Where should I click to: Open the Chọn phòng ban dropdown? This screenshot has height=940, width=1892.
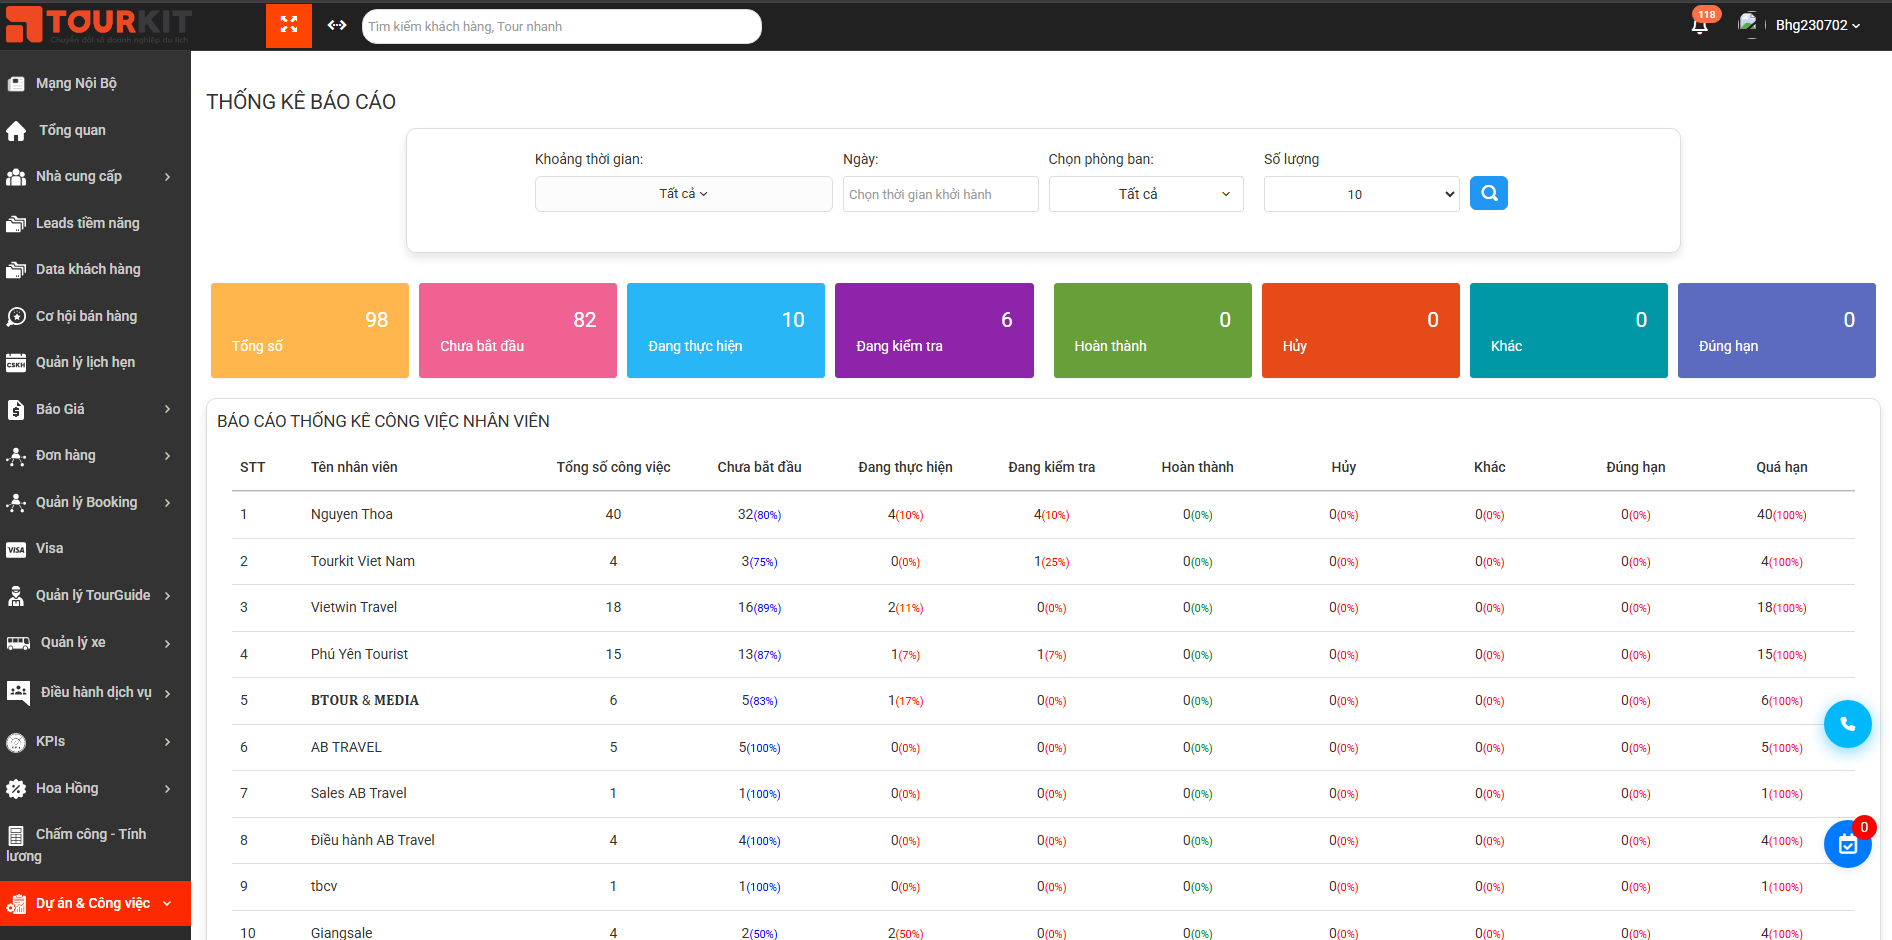[x=1146, y=194]
